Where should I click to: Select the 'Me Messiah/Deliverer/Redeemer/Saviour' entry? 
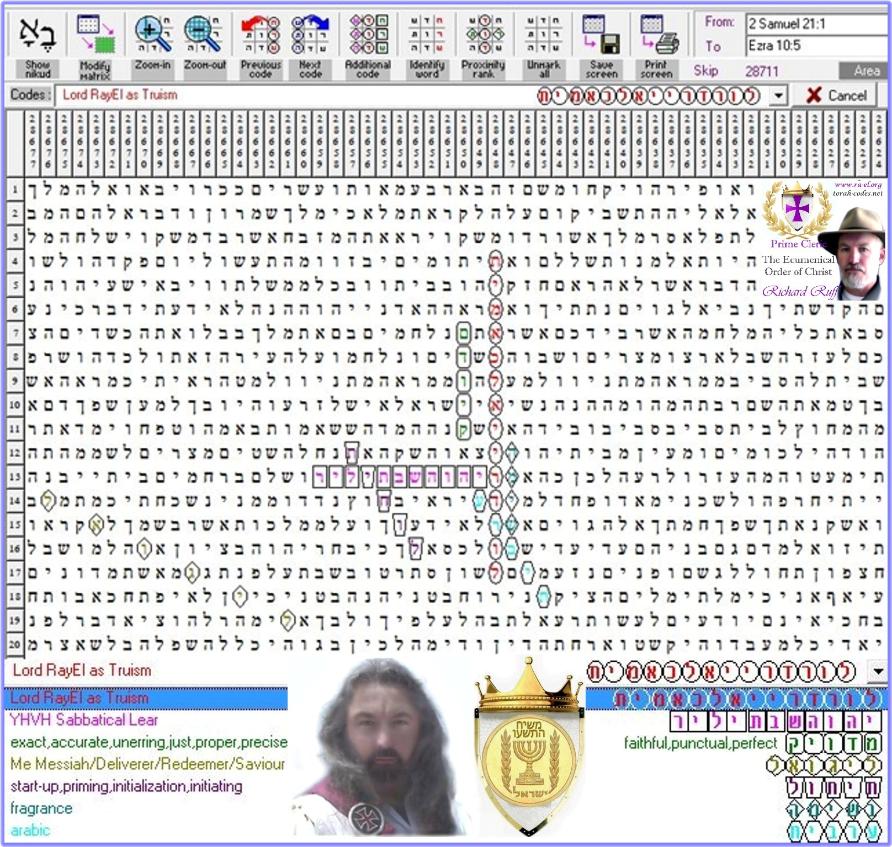147,764
